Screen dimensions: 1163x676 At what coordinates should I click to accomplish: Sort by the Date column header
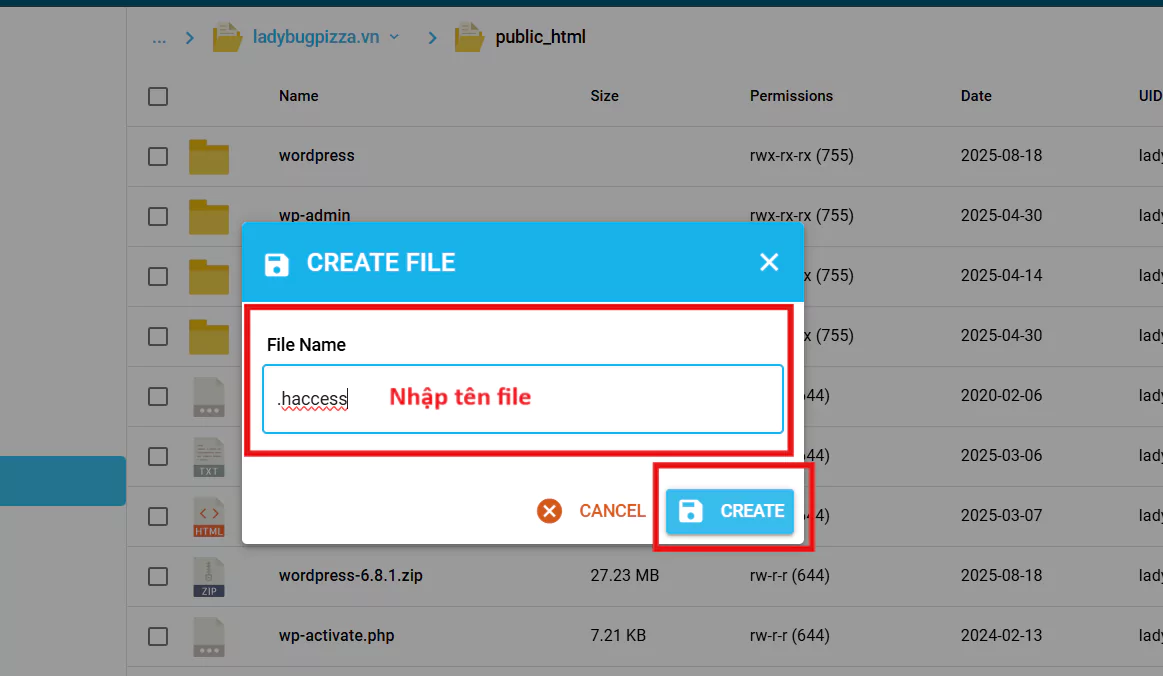(976, 96)
